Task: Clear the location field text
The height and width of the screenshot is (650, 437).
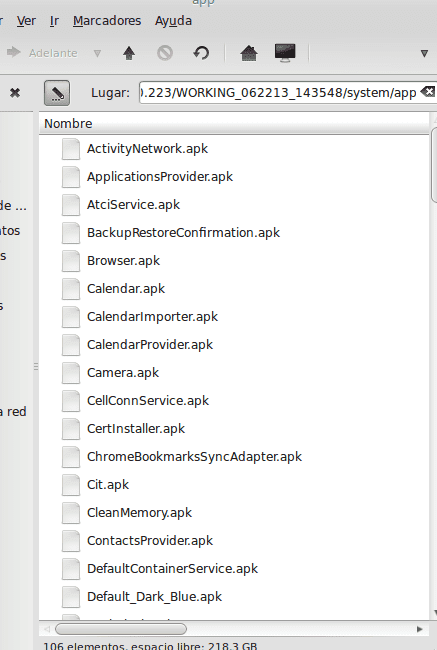Action: (x=427, y=92)
